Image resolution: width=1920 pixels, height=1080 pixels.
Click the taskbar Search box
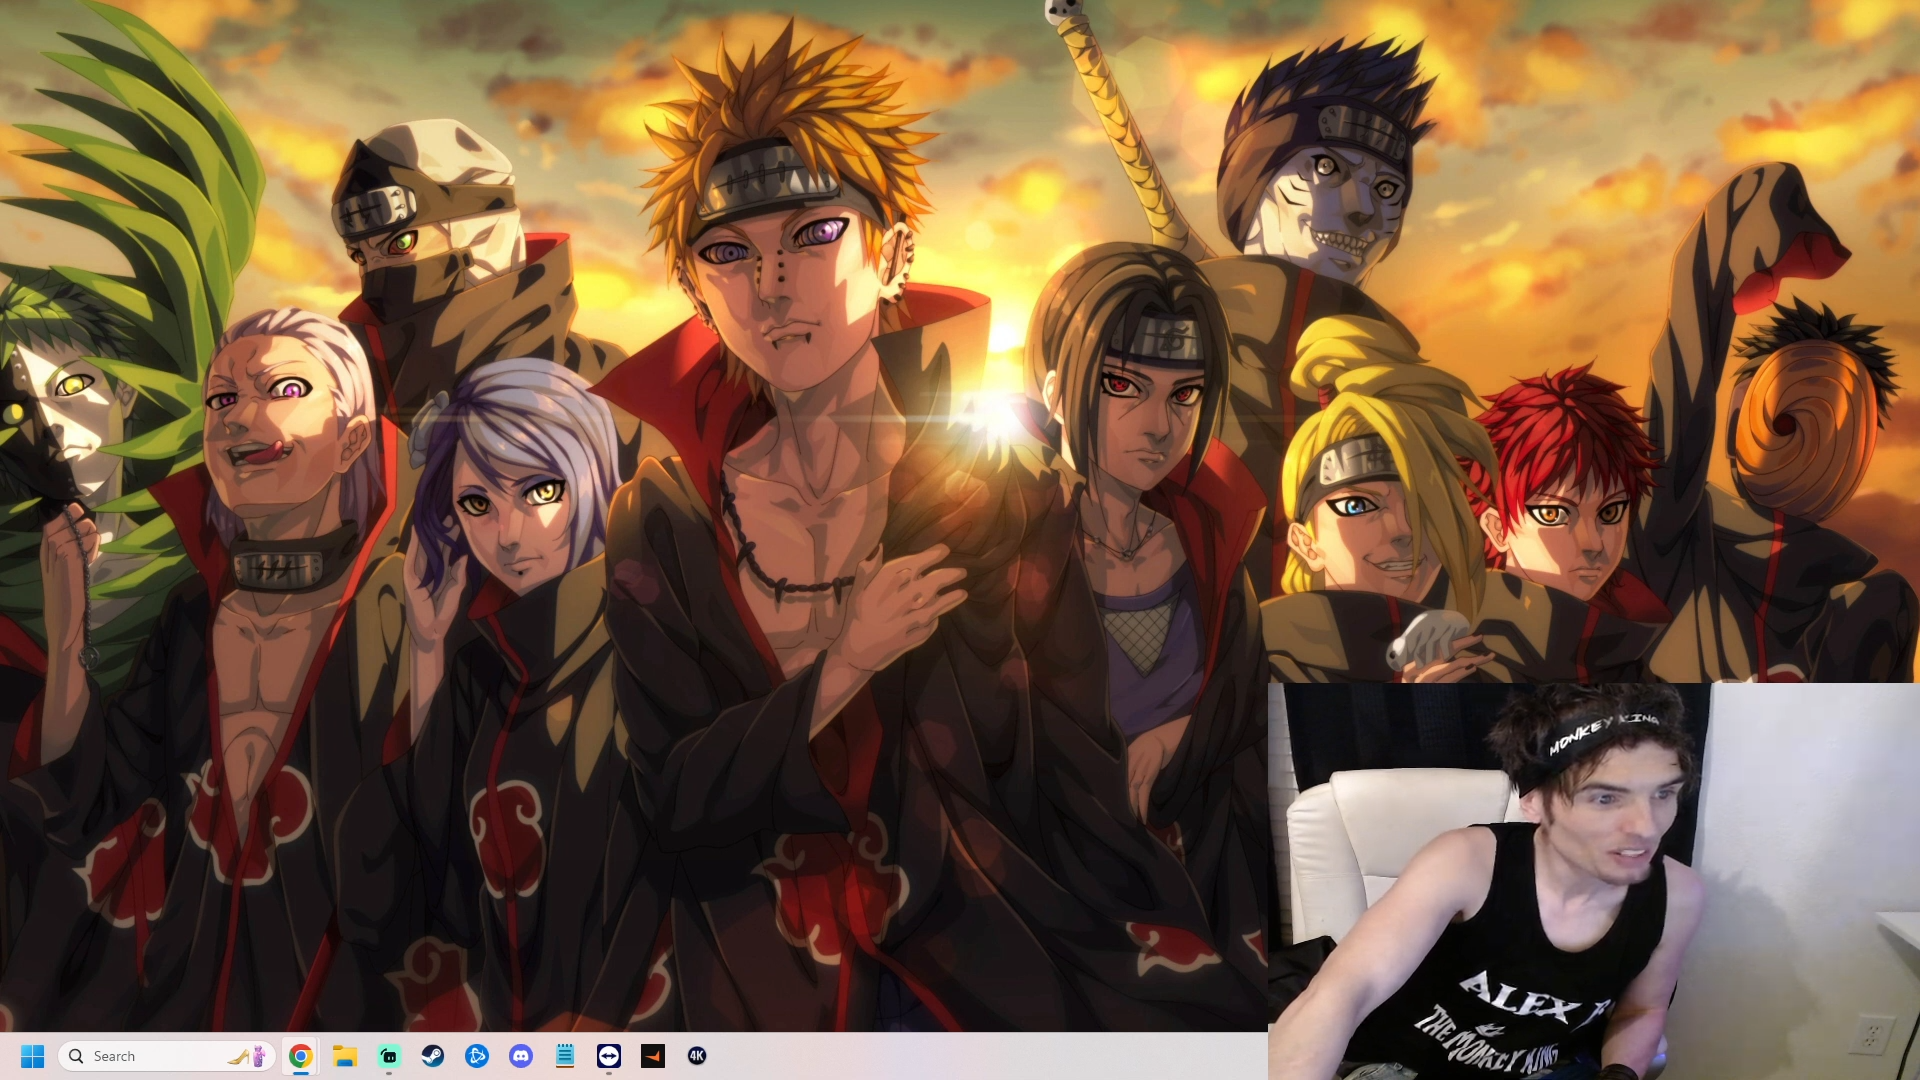coord(167,1056)
